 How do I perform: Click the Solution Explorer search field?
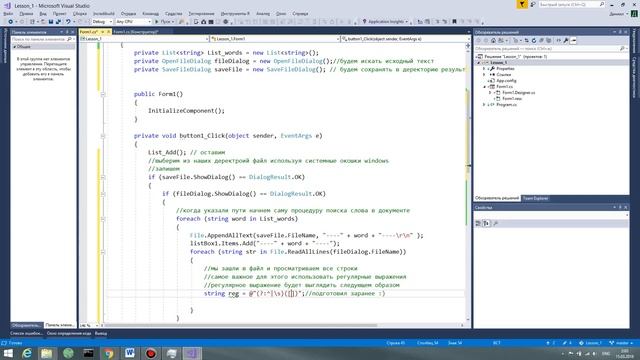[x=551, y=49]
